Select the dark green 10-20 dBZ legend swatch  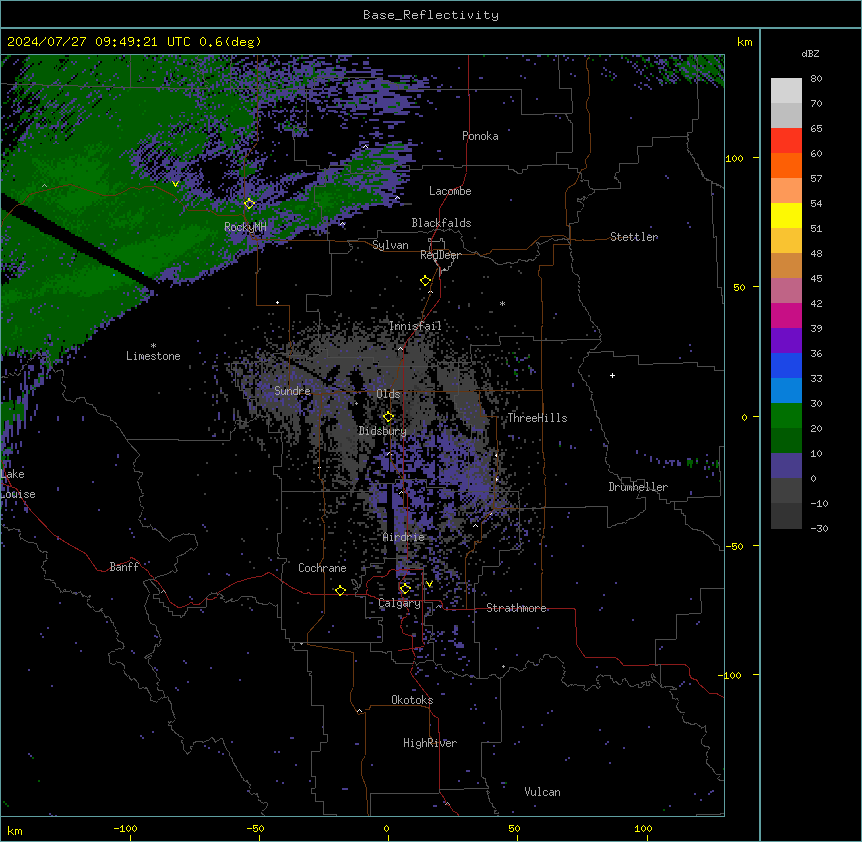(x=786, y=441)
